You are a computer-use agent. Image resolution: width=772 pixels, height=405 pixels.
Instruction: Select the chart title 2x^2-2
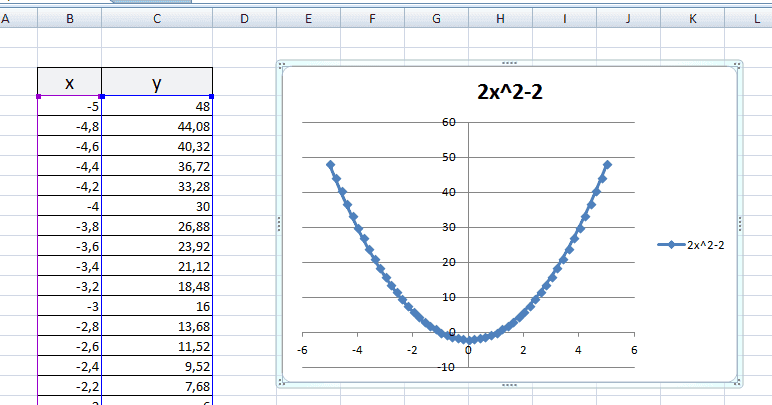coord(510,93)
